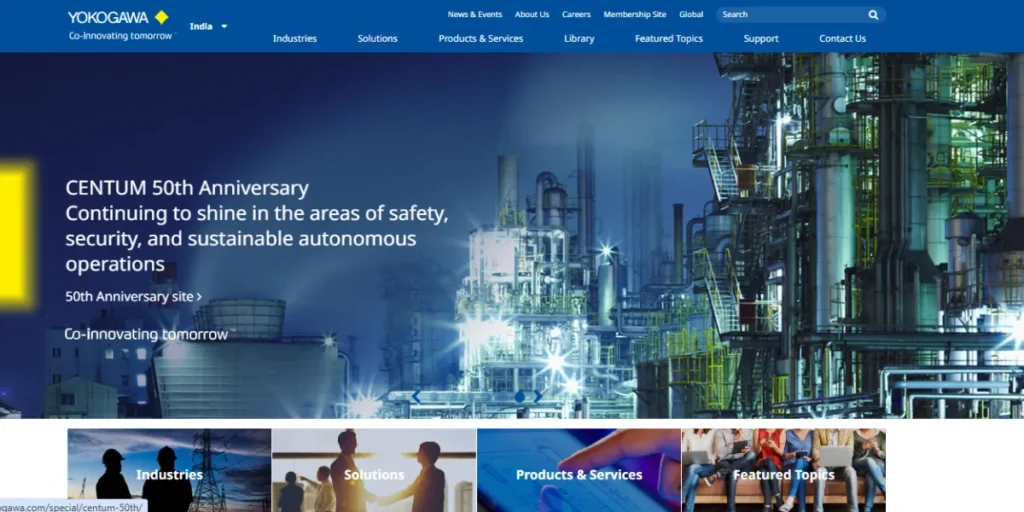The image size is (1024, 512).
Task: Select the carousel slide indicator dot
Action: point(520,396)
